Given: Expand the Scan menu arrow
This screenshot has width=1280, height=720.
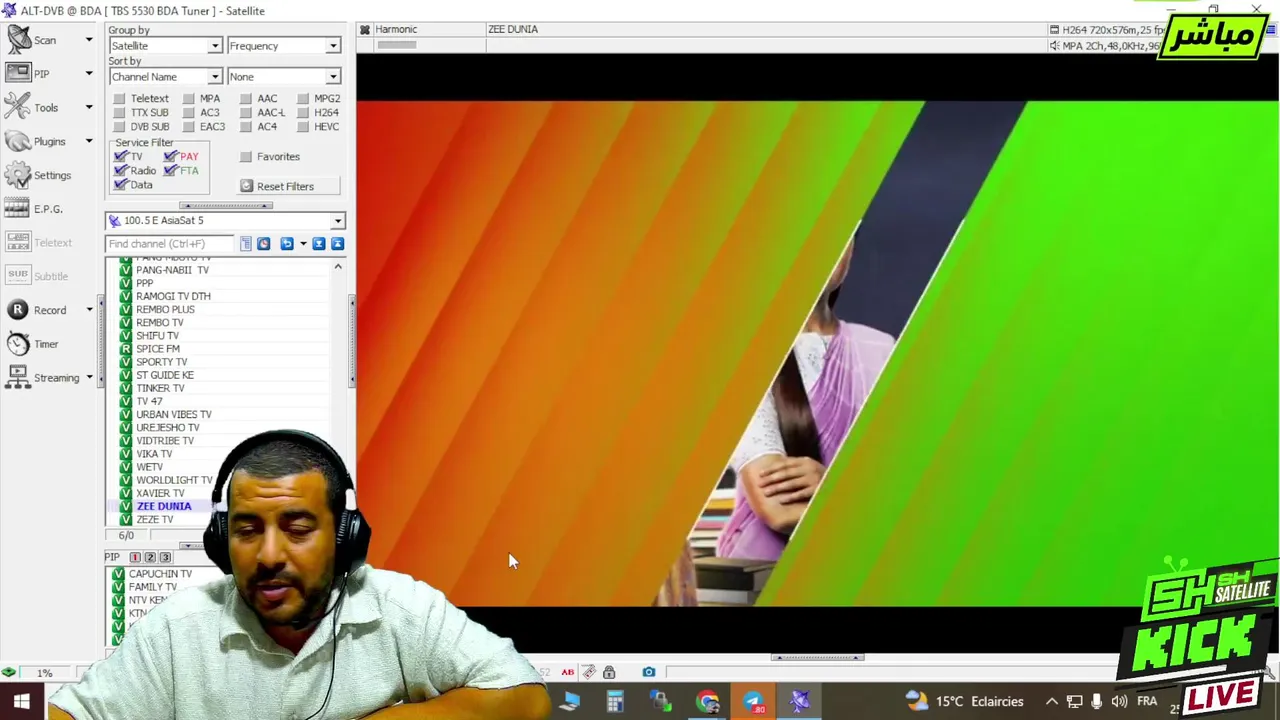Looking at the screenshot, I should pos(89,40).
